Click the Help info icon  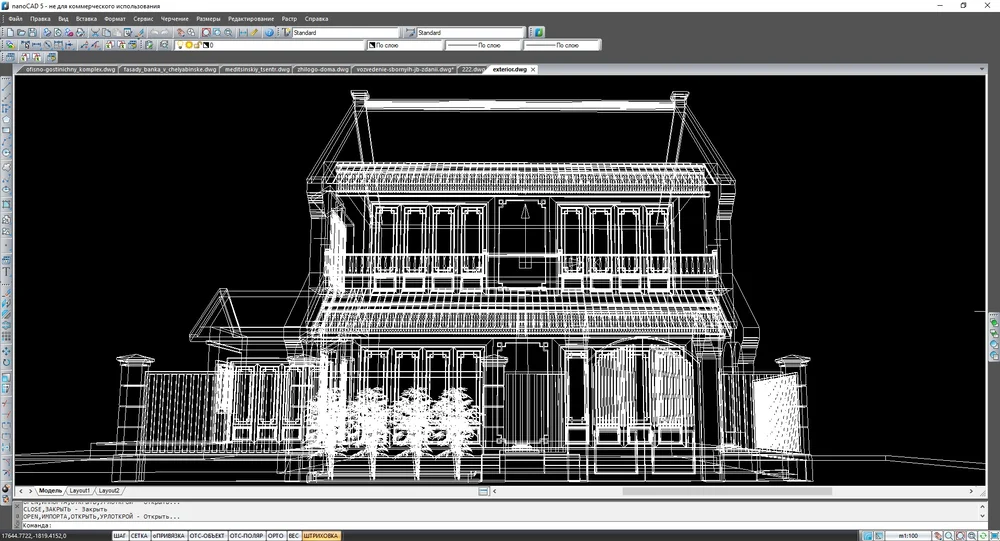(x=269, y=32)
